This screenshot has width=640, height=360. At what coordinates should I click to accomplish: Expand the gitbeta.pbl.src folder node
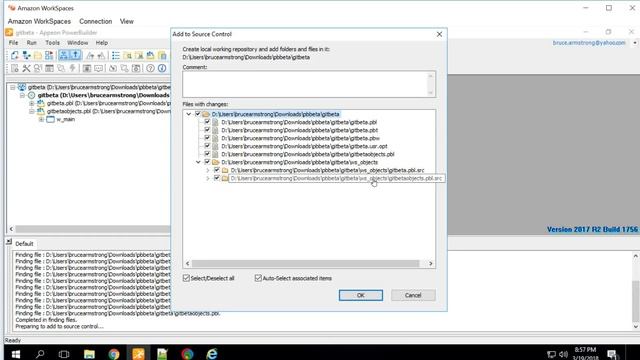point(208,170)
